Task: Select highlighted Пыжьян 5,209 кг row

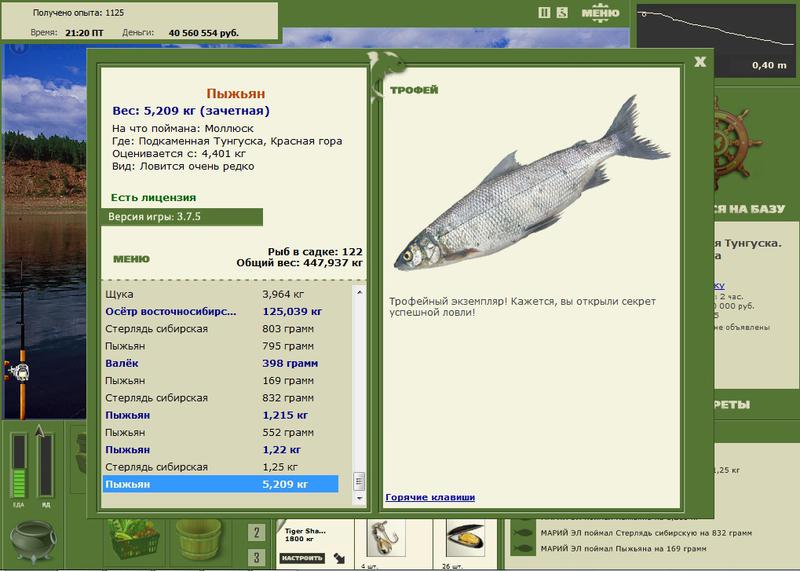Action: tap(220, 484)
